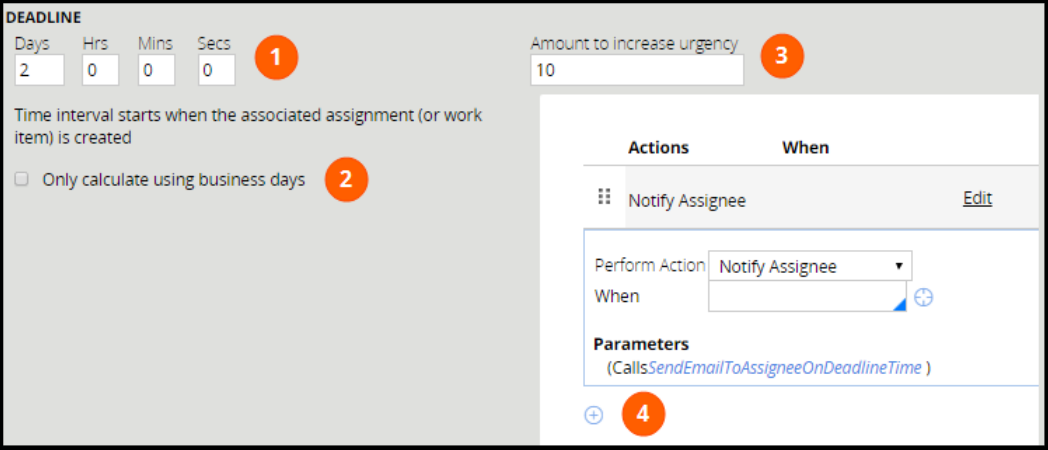Select the Mins input field
Image resolution: width=1048 pixels, height=450 pixels.
point(157,70)
